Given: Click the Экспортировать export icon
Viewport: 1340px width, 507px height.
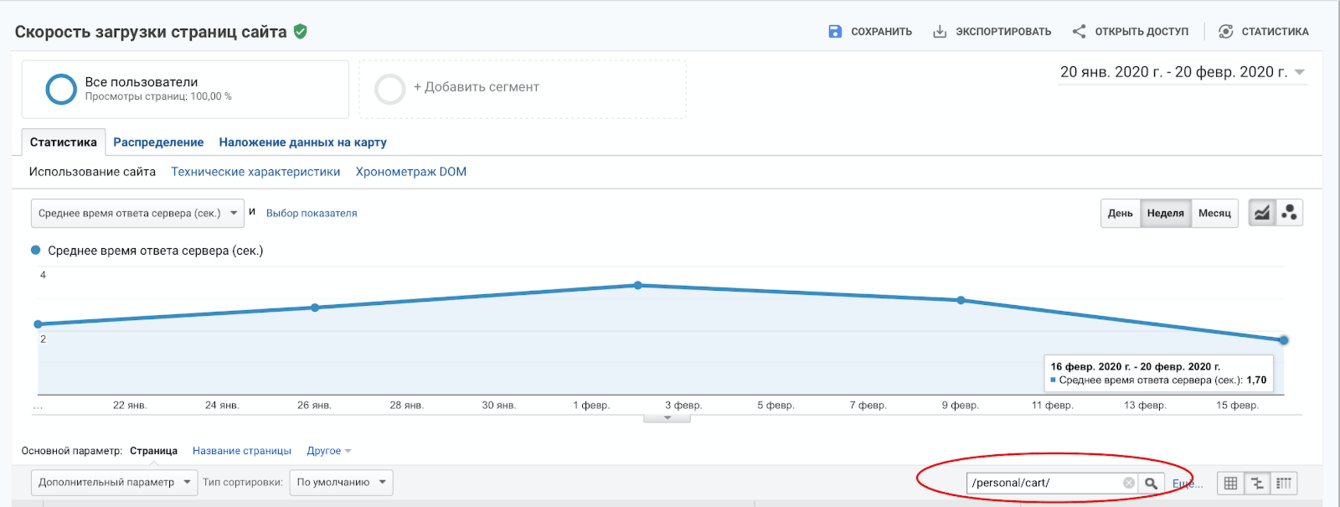Looking at the screenshot, I should pos(939,31).
